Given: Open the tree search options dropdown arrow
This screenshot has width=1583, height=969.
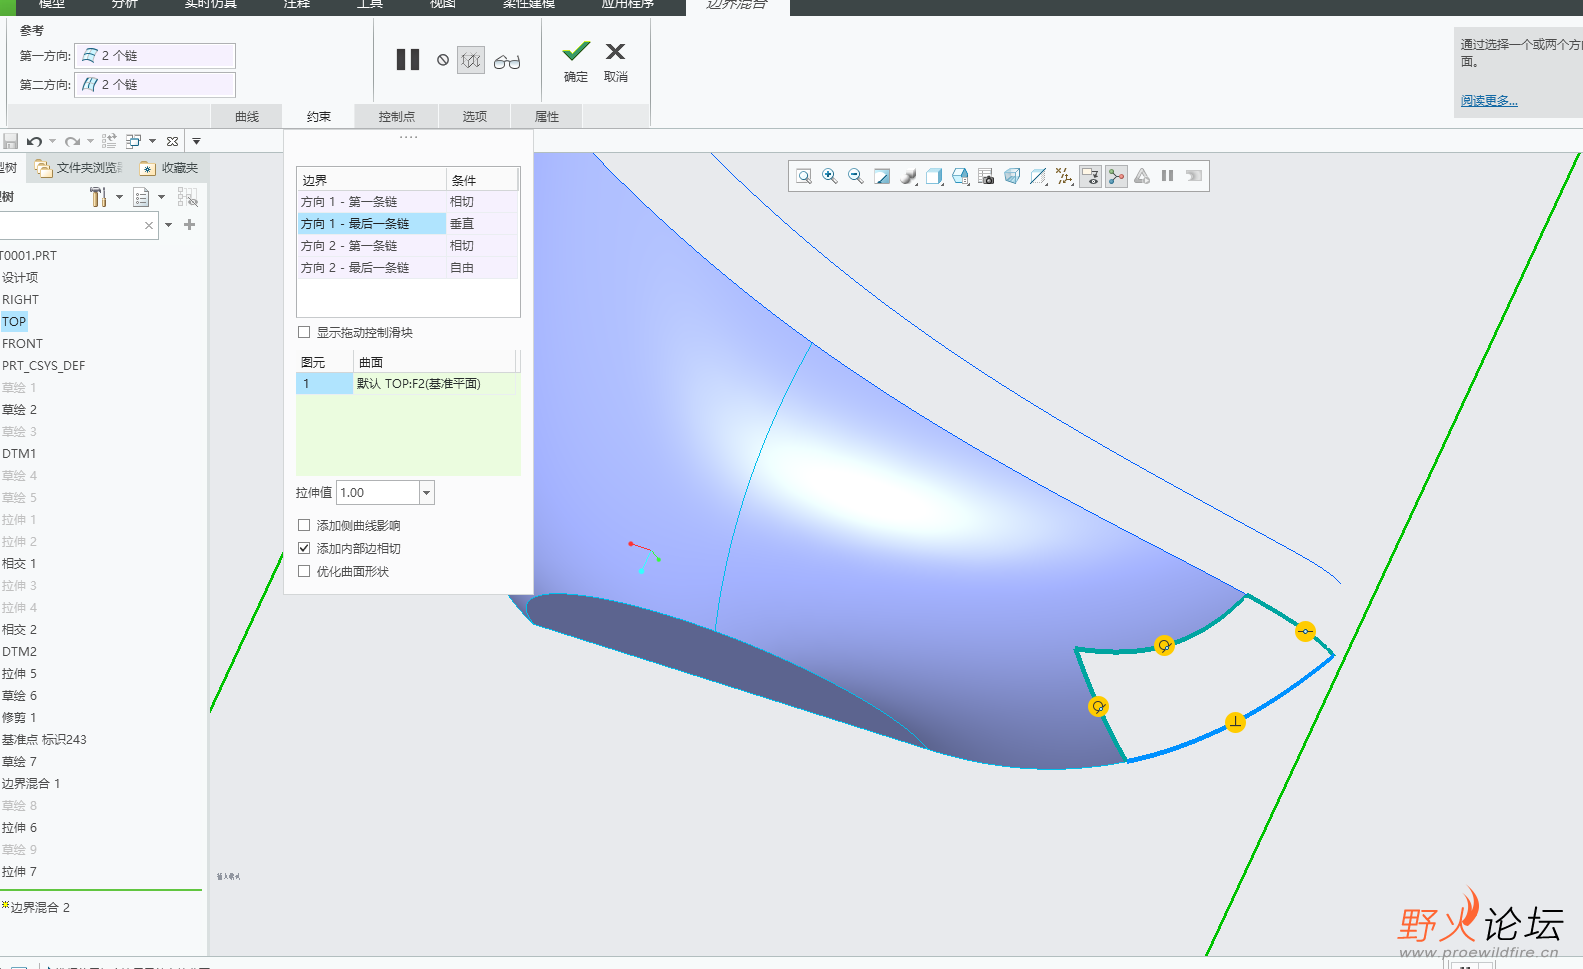Looking at the screenshot, I should (x=168, y=225).
